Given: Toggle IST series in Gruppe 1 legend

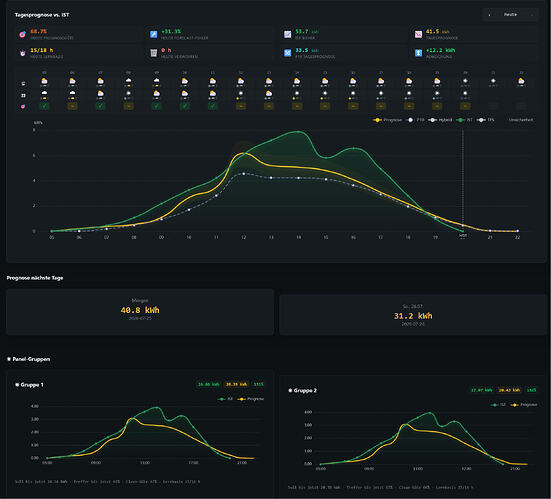Looking at the screenshot, I should [x=225, y=399].
